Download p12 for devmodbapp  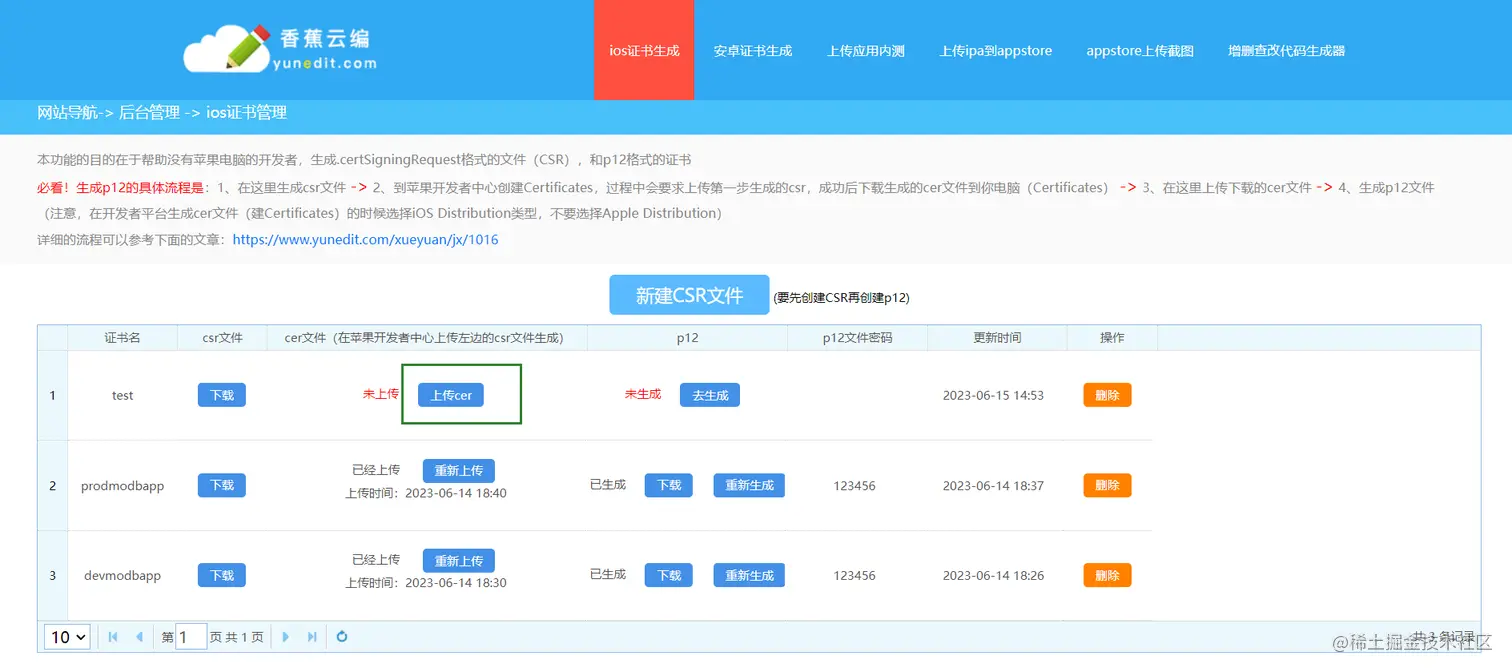[669, 575]
